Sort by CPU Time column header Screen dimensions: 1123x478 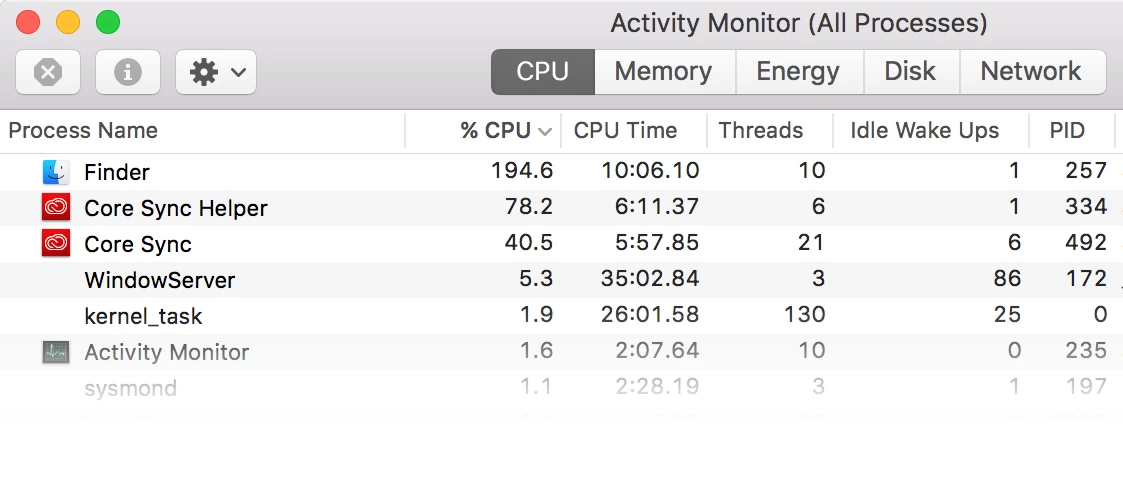(x=625, y=131)
